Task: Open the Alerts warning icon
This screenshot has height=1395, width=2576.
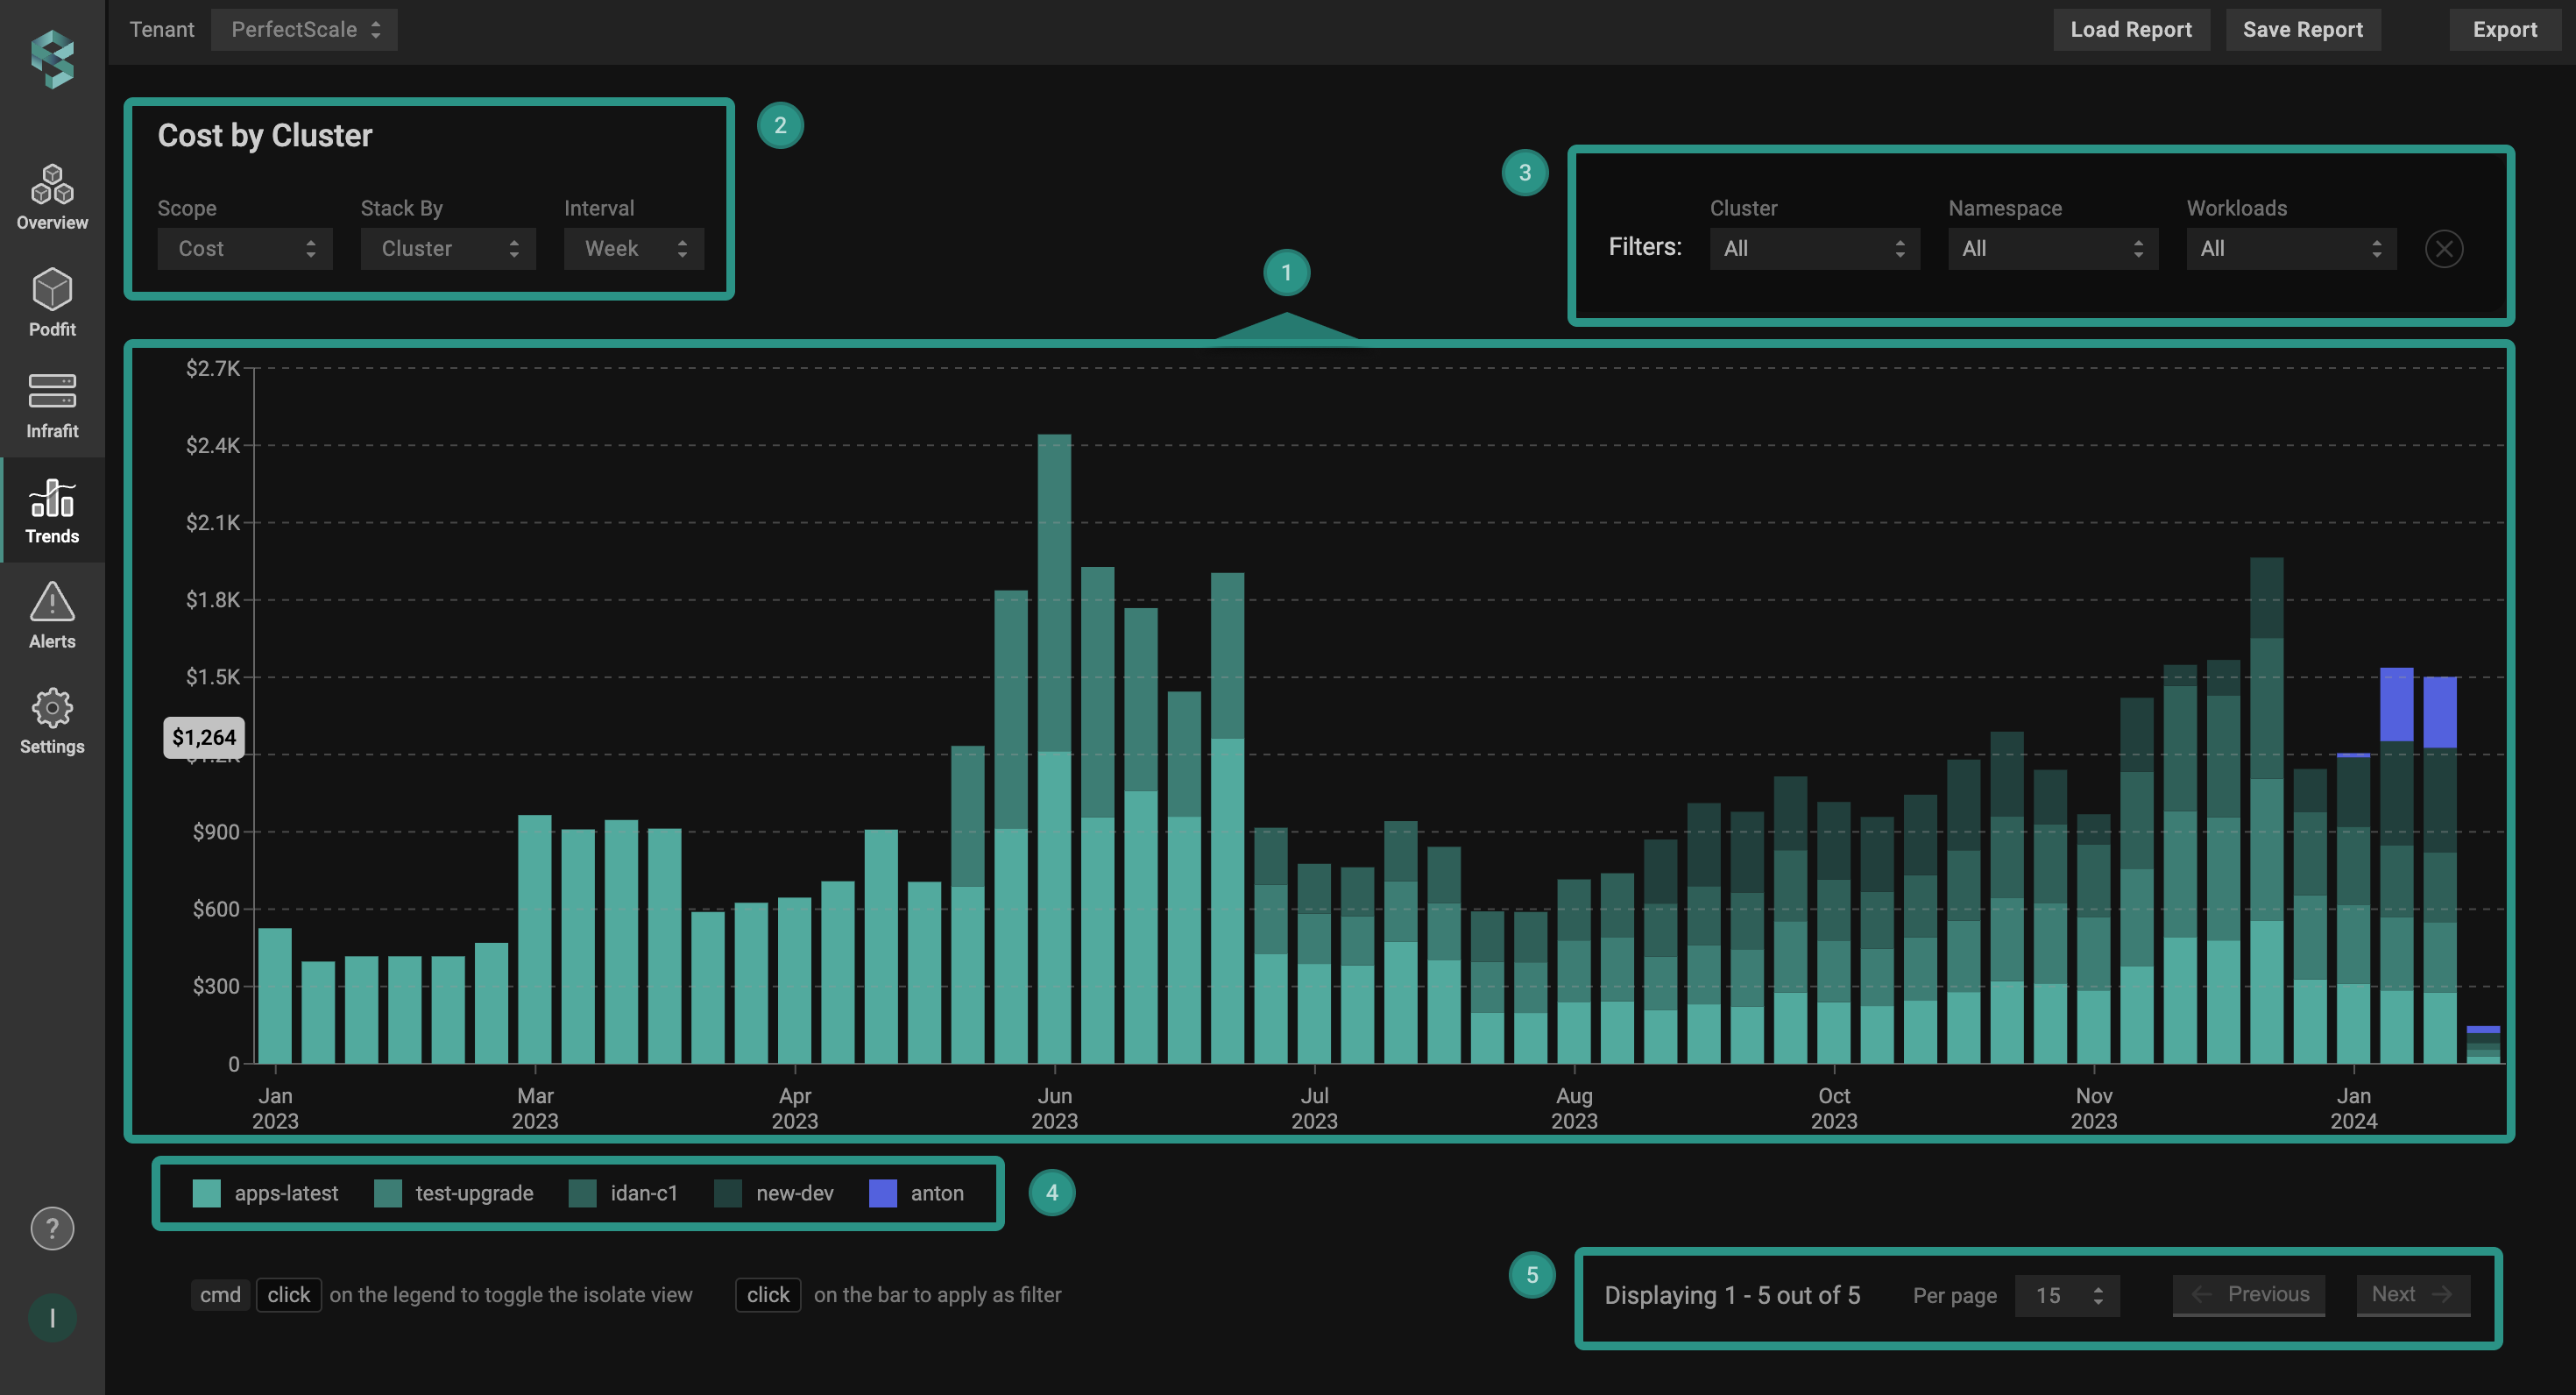Action: click(52, 603)
